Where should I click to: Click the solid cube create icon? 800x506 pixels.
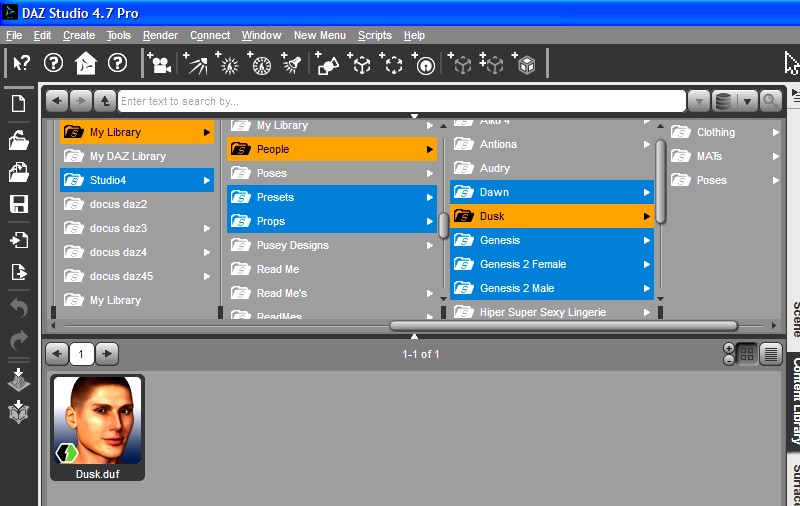pyautogui.click(x=525, y=63)
